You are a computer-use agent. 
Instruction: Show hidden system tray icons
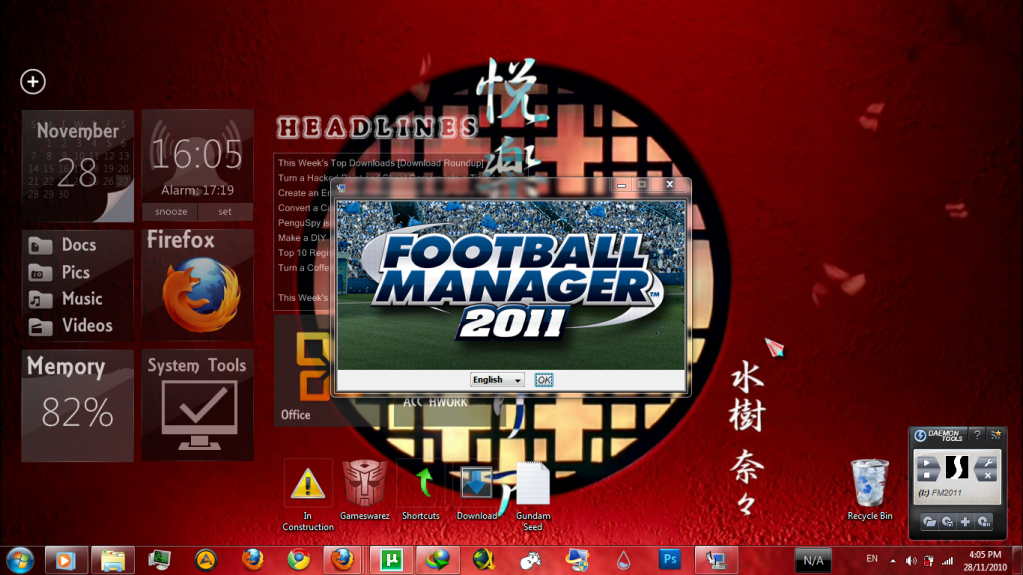(x=893, y=560)
